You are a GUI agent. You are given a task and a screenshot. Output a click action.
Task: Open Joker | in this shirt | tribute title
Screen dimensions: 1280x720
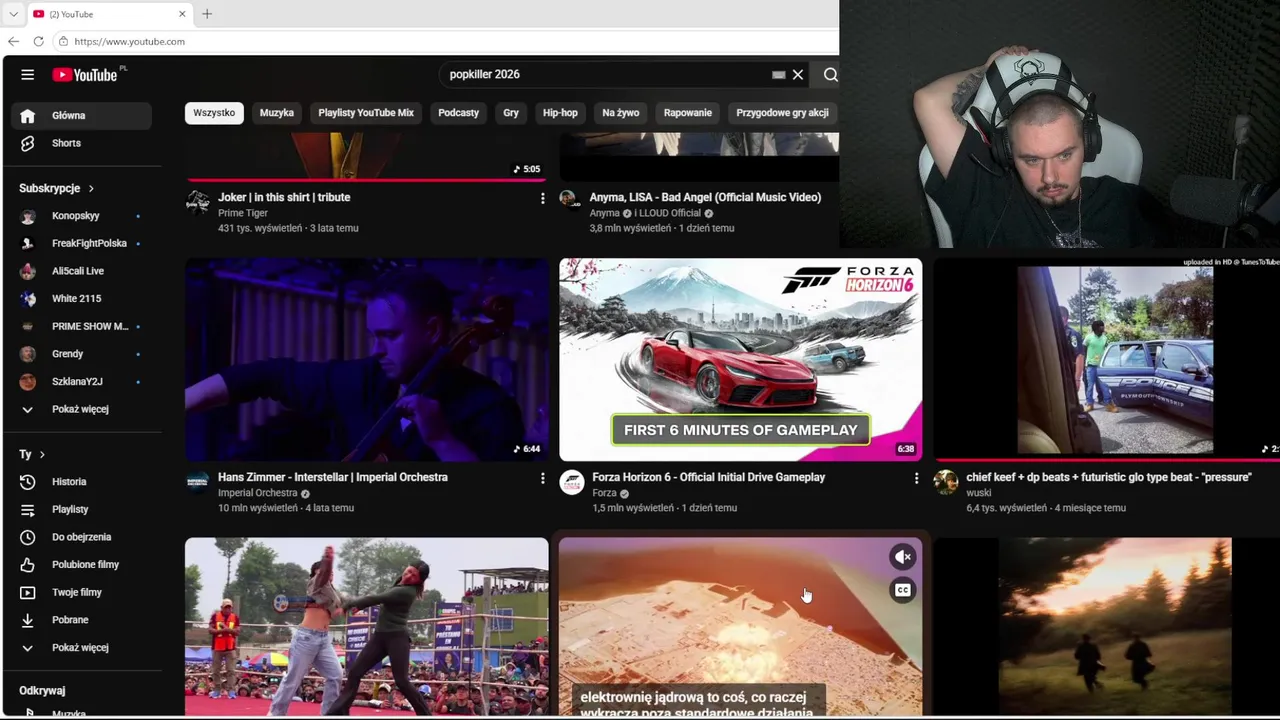(x=284, y=197)
